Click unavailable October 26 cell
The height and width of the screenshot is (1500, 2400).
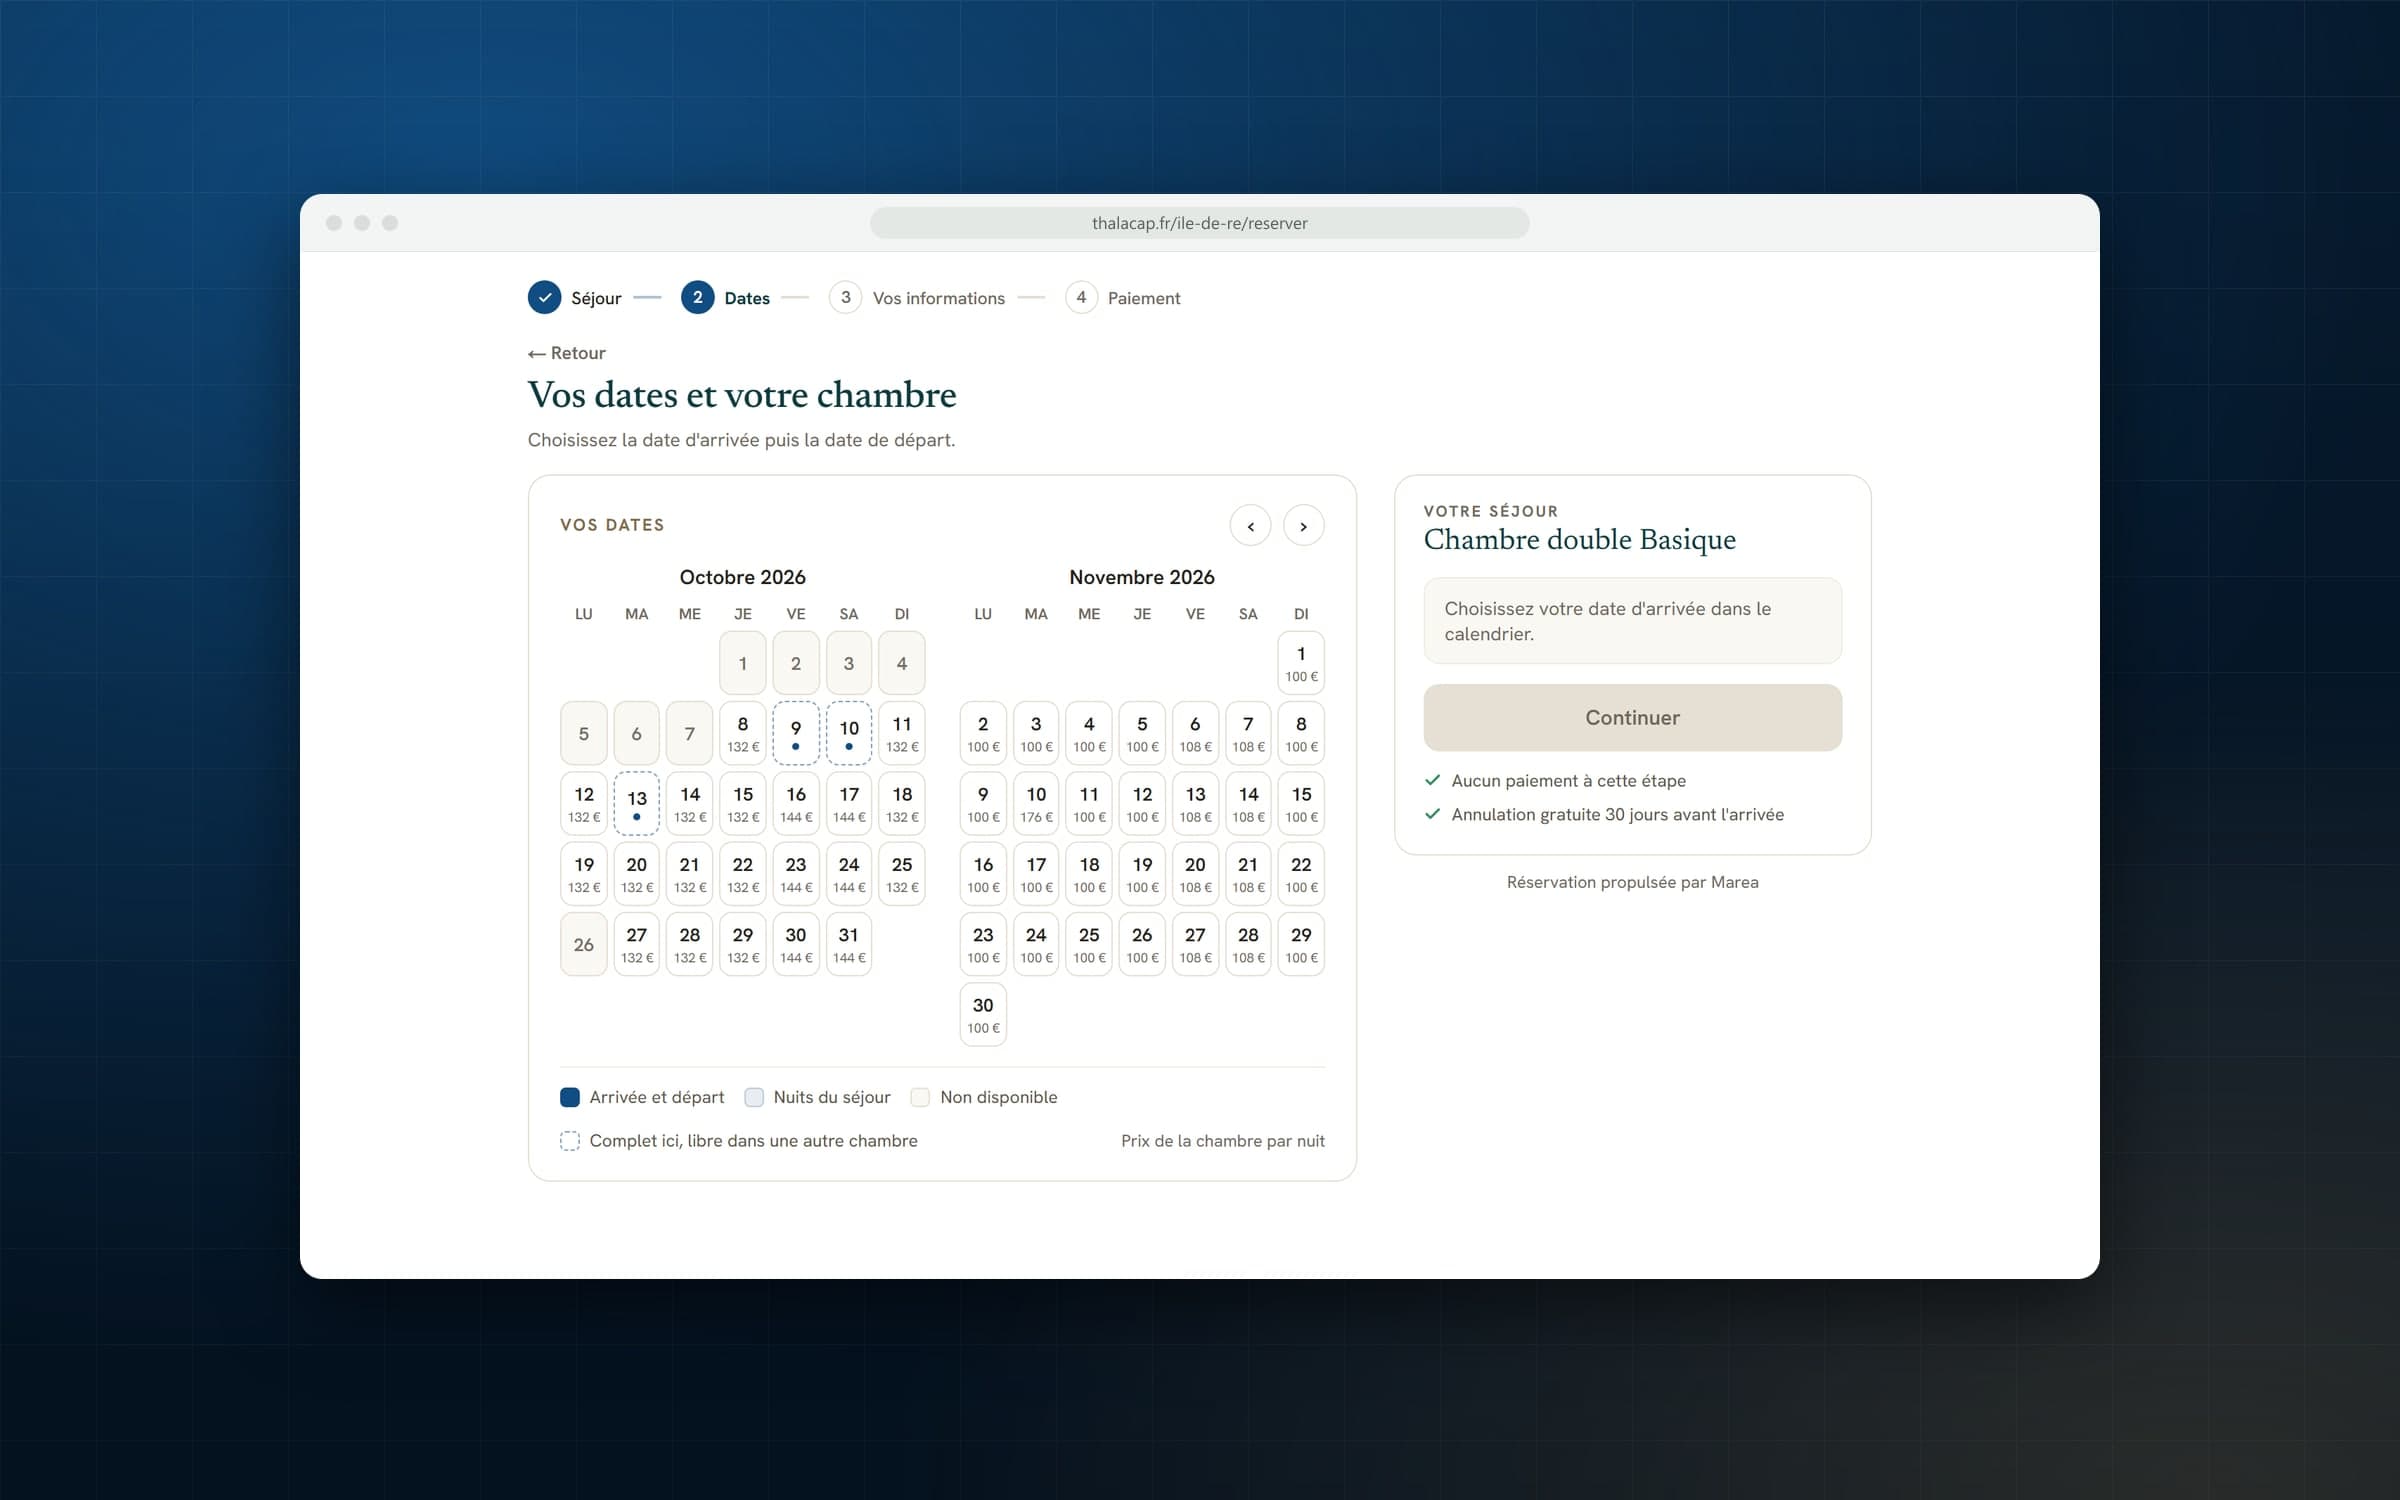point(584,944)
